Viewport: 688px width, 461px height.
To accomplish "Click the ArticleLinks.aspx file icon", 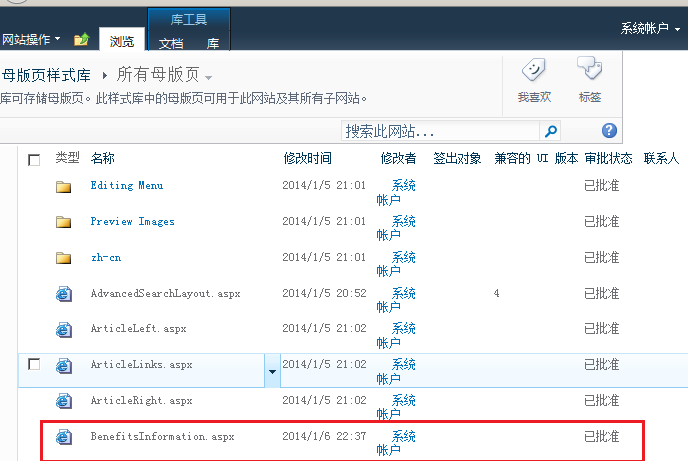I will pyautogui.click(x=64, y=365).
